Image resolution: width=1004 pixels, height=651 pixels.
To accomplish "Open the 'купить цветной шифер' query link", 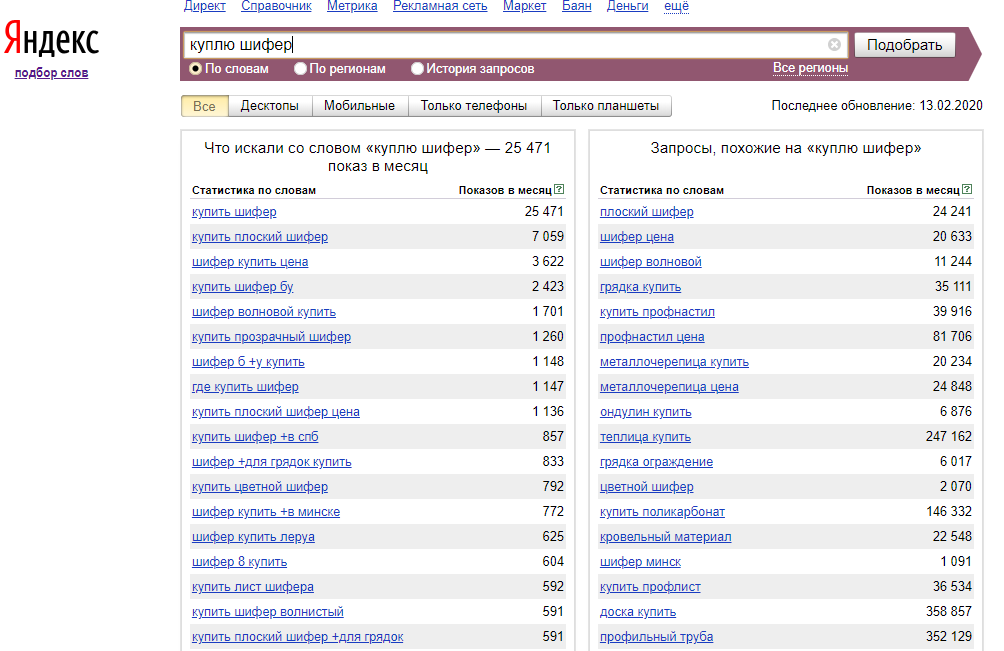I will click(260, 486).
